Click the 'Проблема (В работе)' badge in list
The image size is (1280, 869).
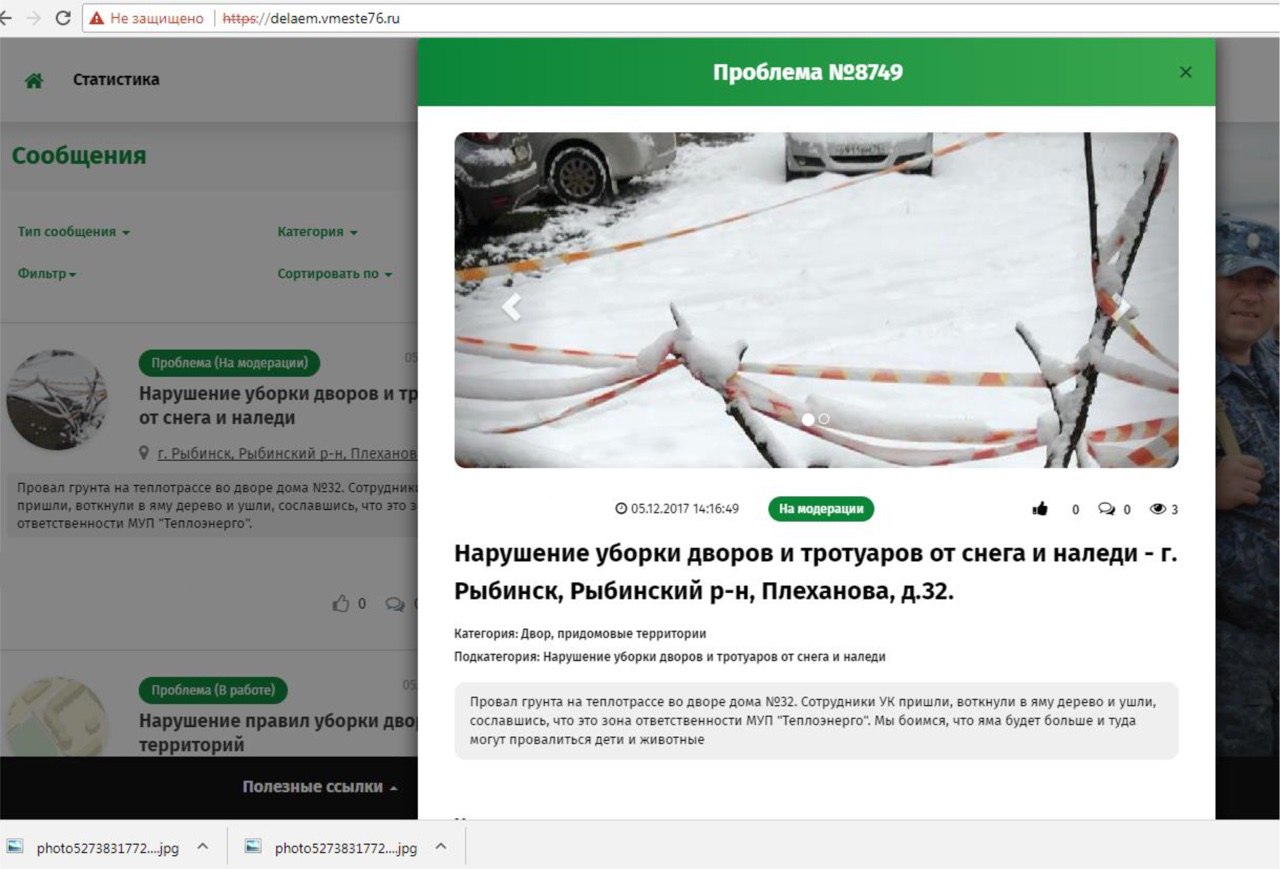click(213, 690)
